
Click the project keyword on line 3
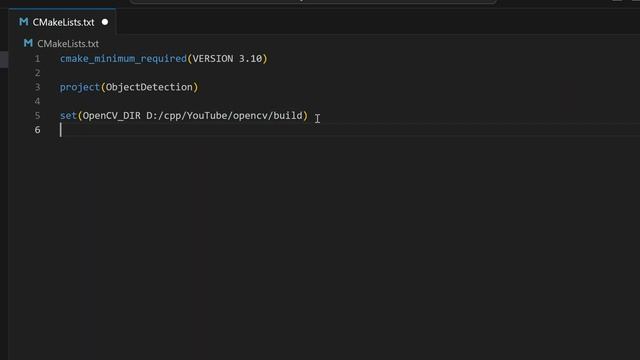coord(80,87)
